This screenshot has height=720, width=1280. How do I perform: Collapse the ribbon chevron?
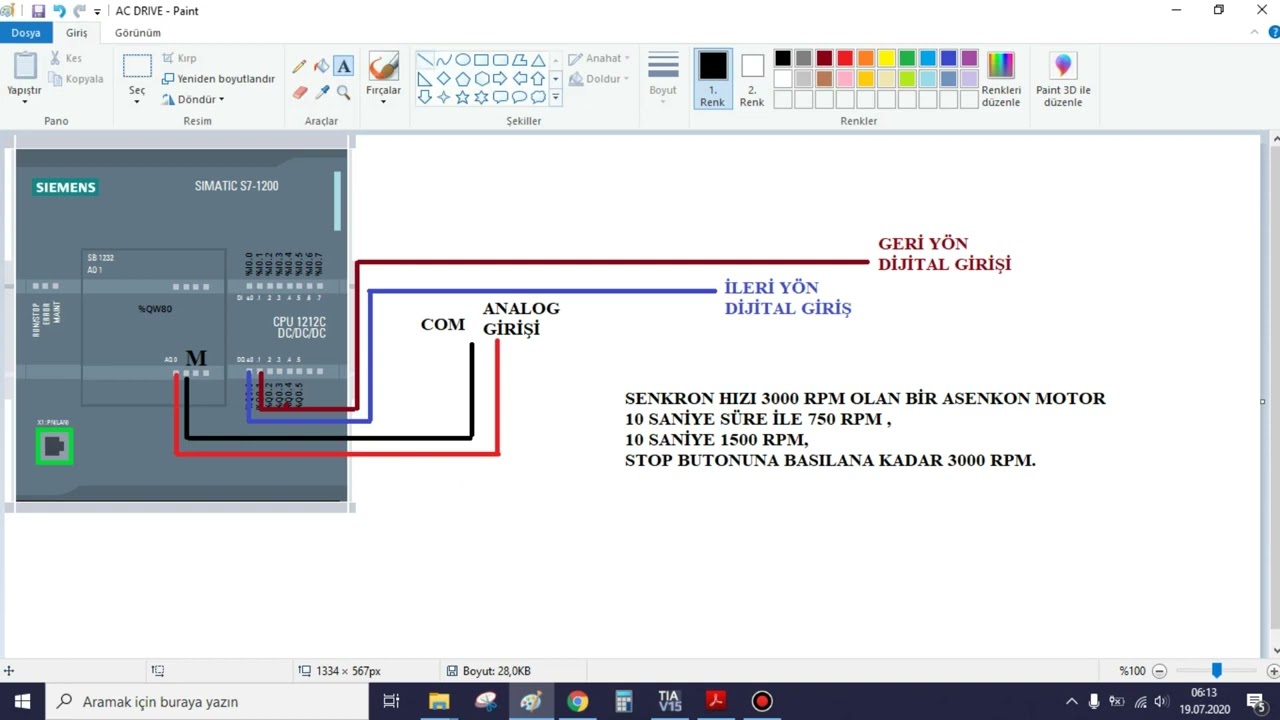coord(1255,33)
